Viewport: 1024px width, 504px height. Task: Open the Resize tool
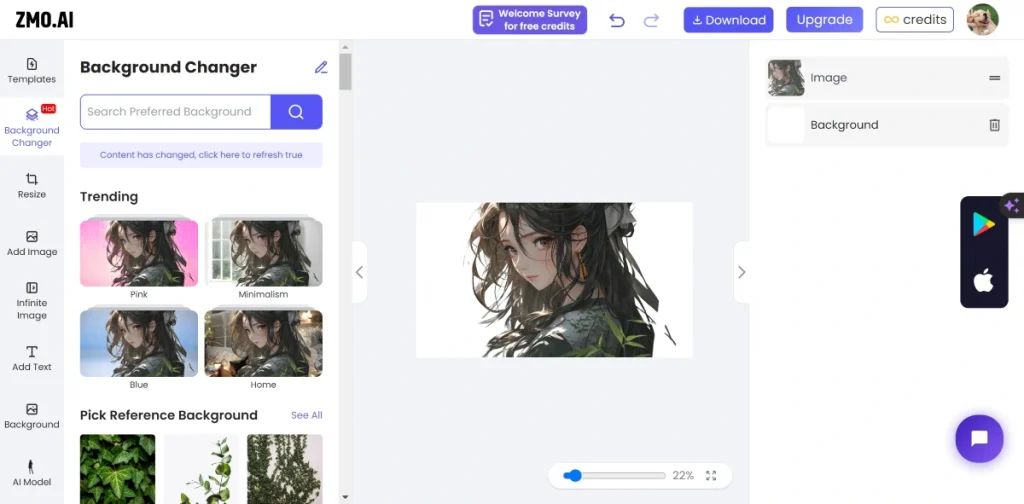coord(31,185)
